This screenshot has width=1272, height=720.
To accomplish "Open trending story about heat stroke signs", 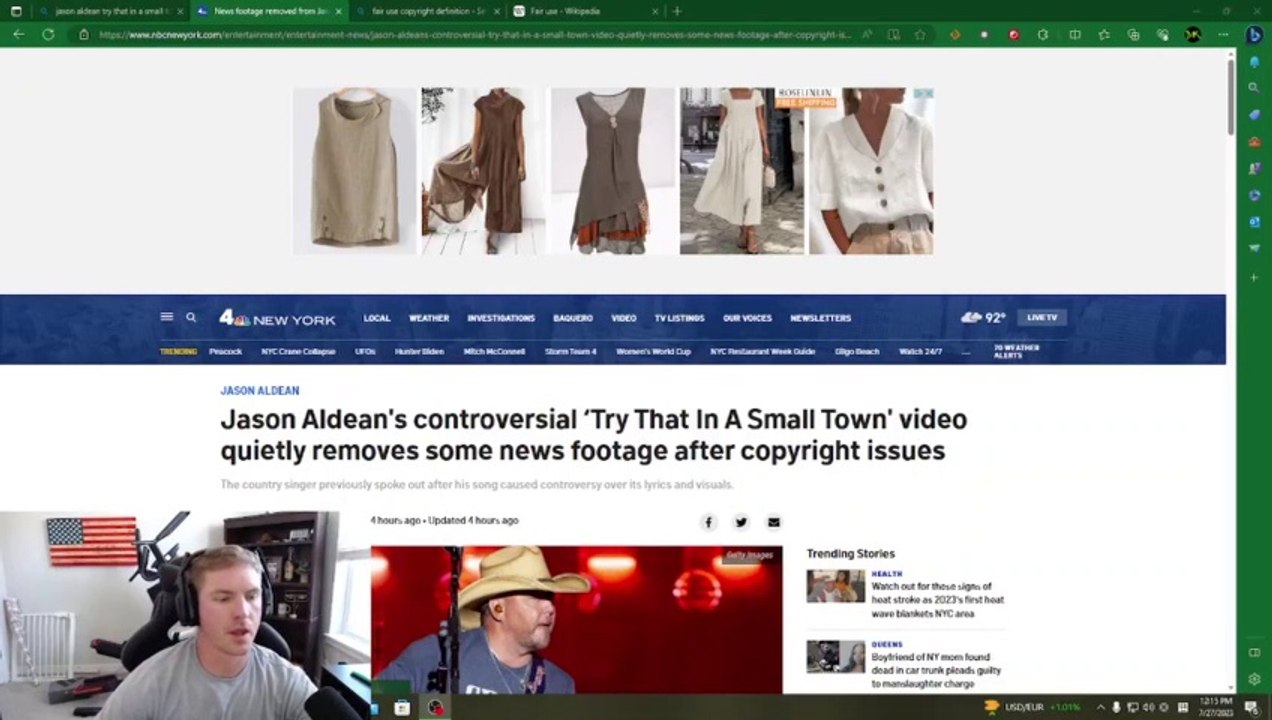I will 937,599.
